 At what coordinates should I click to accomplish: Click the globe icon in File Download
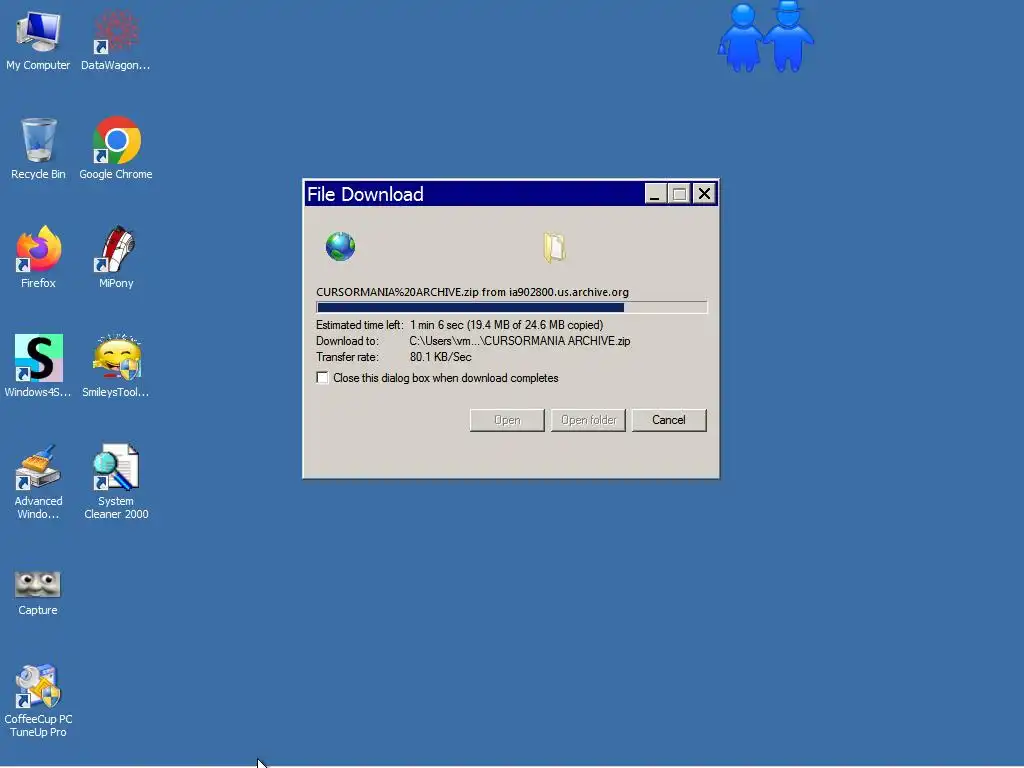(x=340, y=247)
